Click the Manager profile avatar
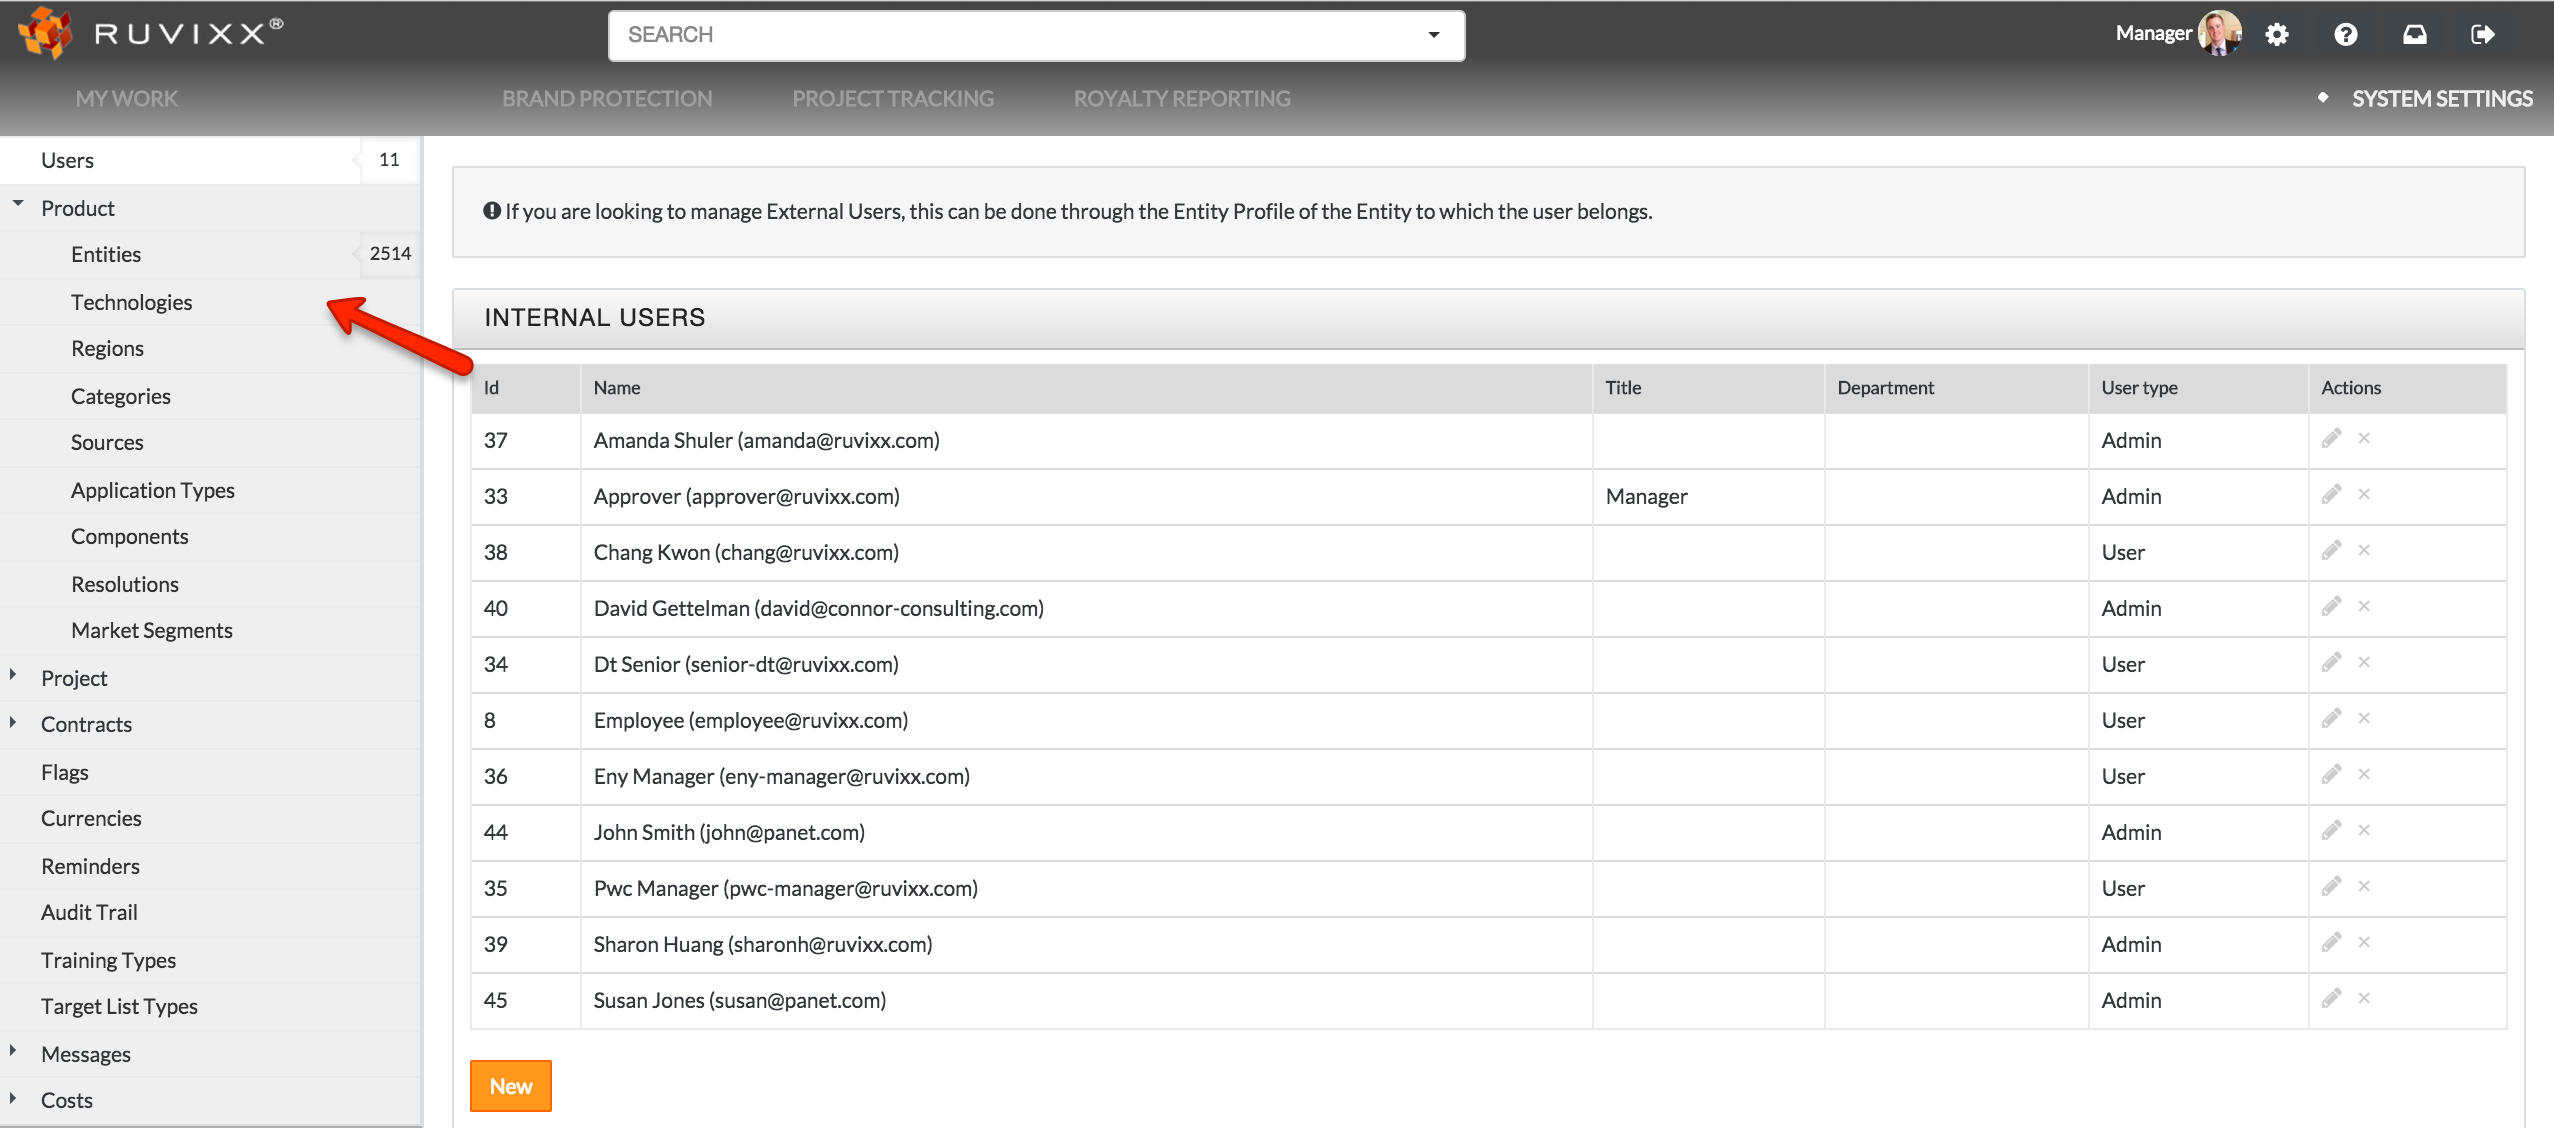The image size is (2554, 1128). (2219, 34)
